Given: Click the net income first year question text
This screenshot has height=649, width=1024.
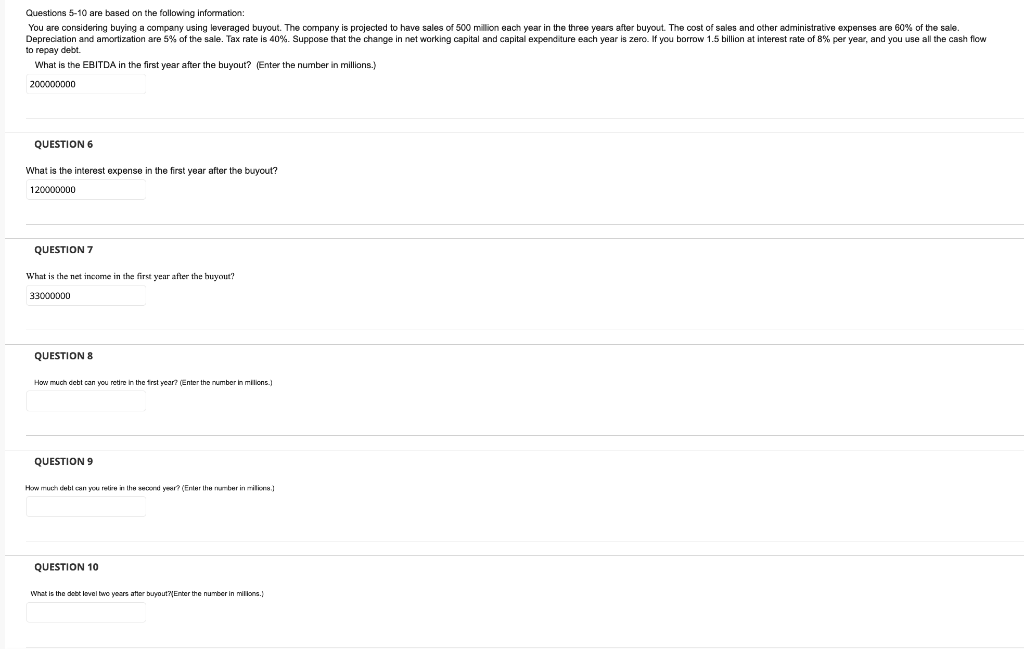Looking at the screenshot, I should 130,276.
